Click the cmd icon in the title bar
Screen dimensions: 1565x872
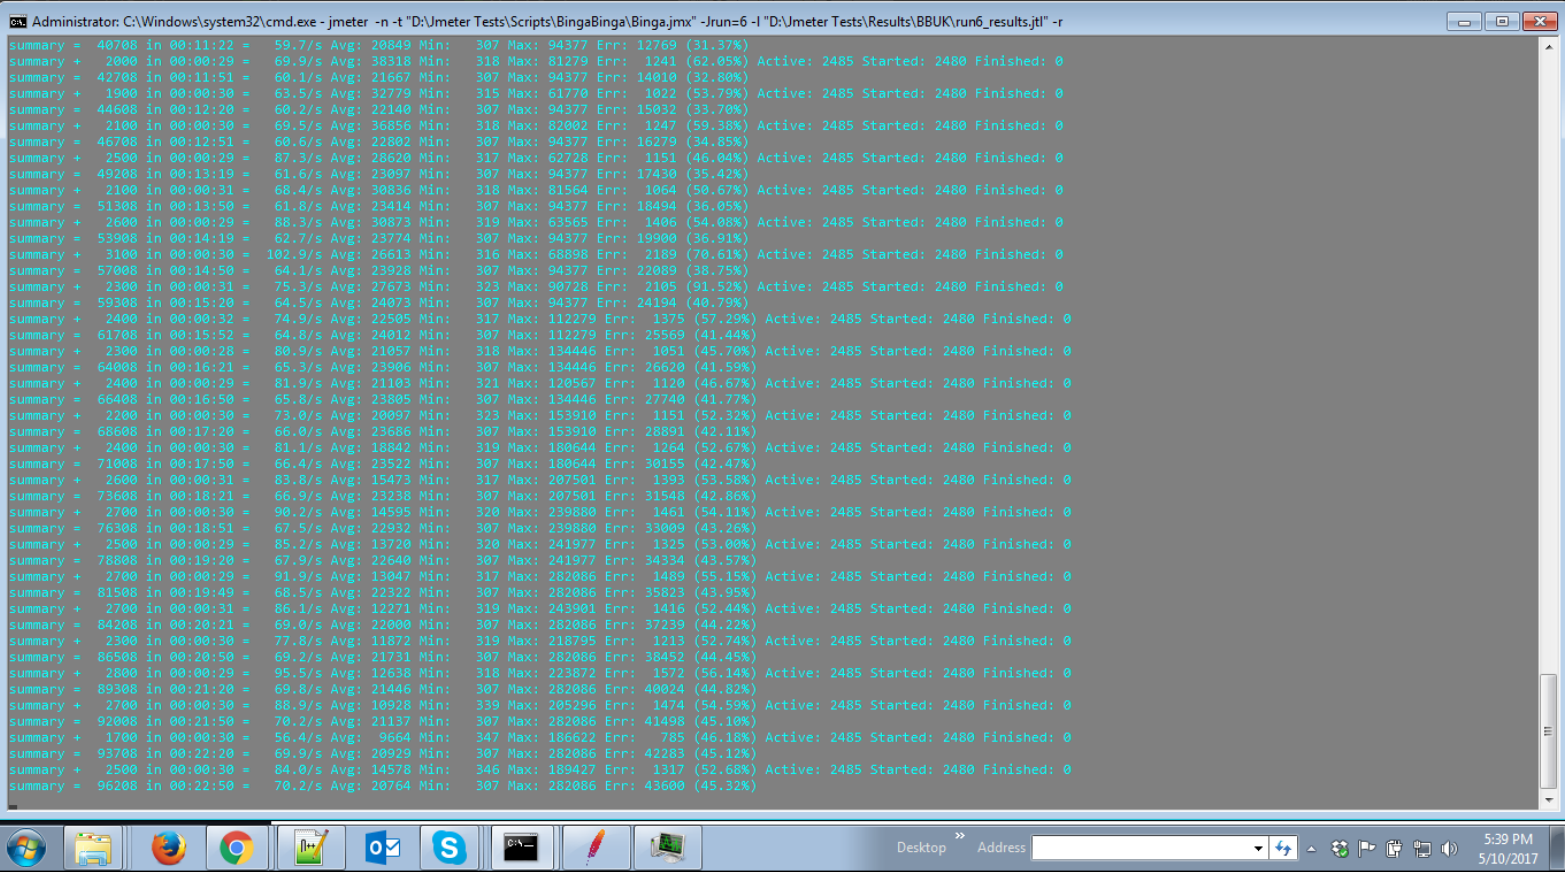point(18,21)
